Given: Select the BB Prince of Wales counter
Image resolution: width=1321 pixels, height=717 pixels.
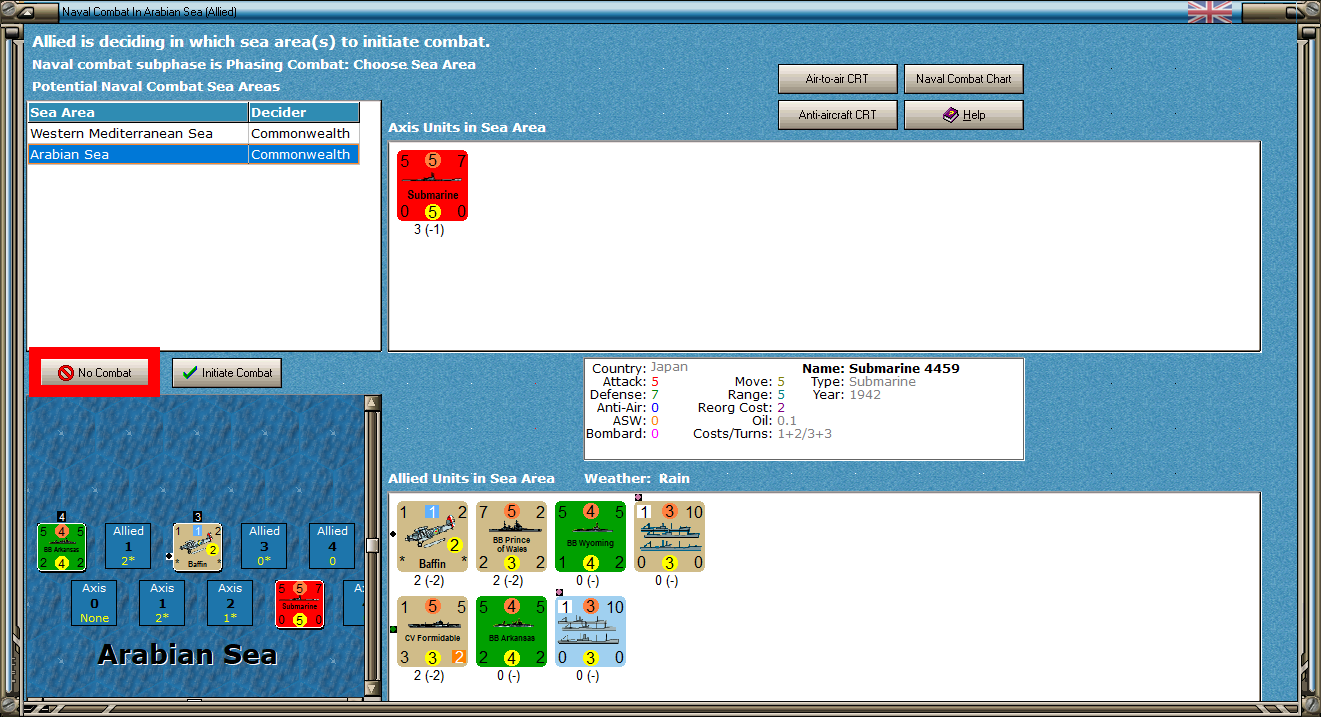Looking at the screenshot, I should (511, 536).
